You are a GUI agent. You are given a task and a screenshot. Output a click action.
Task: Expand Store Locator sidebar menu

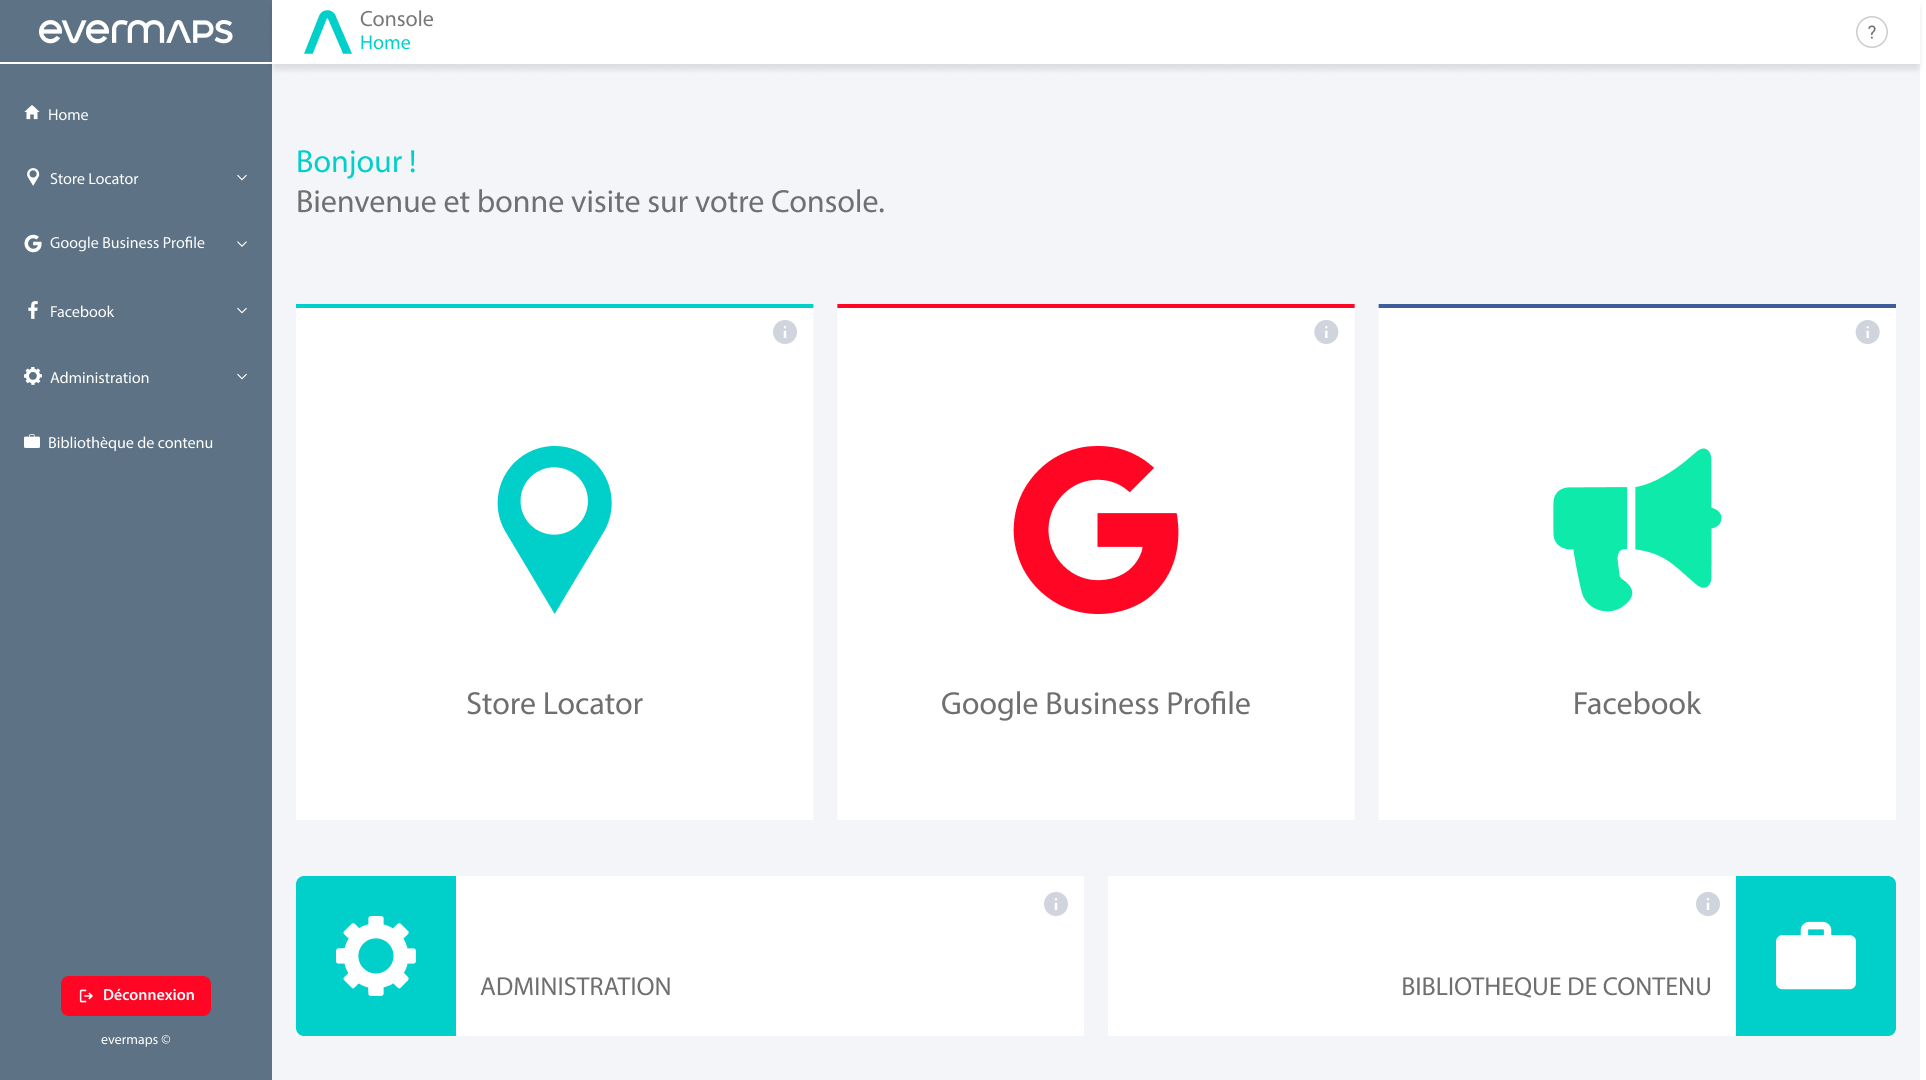[242, 178]
